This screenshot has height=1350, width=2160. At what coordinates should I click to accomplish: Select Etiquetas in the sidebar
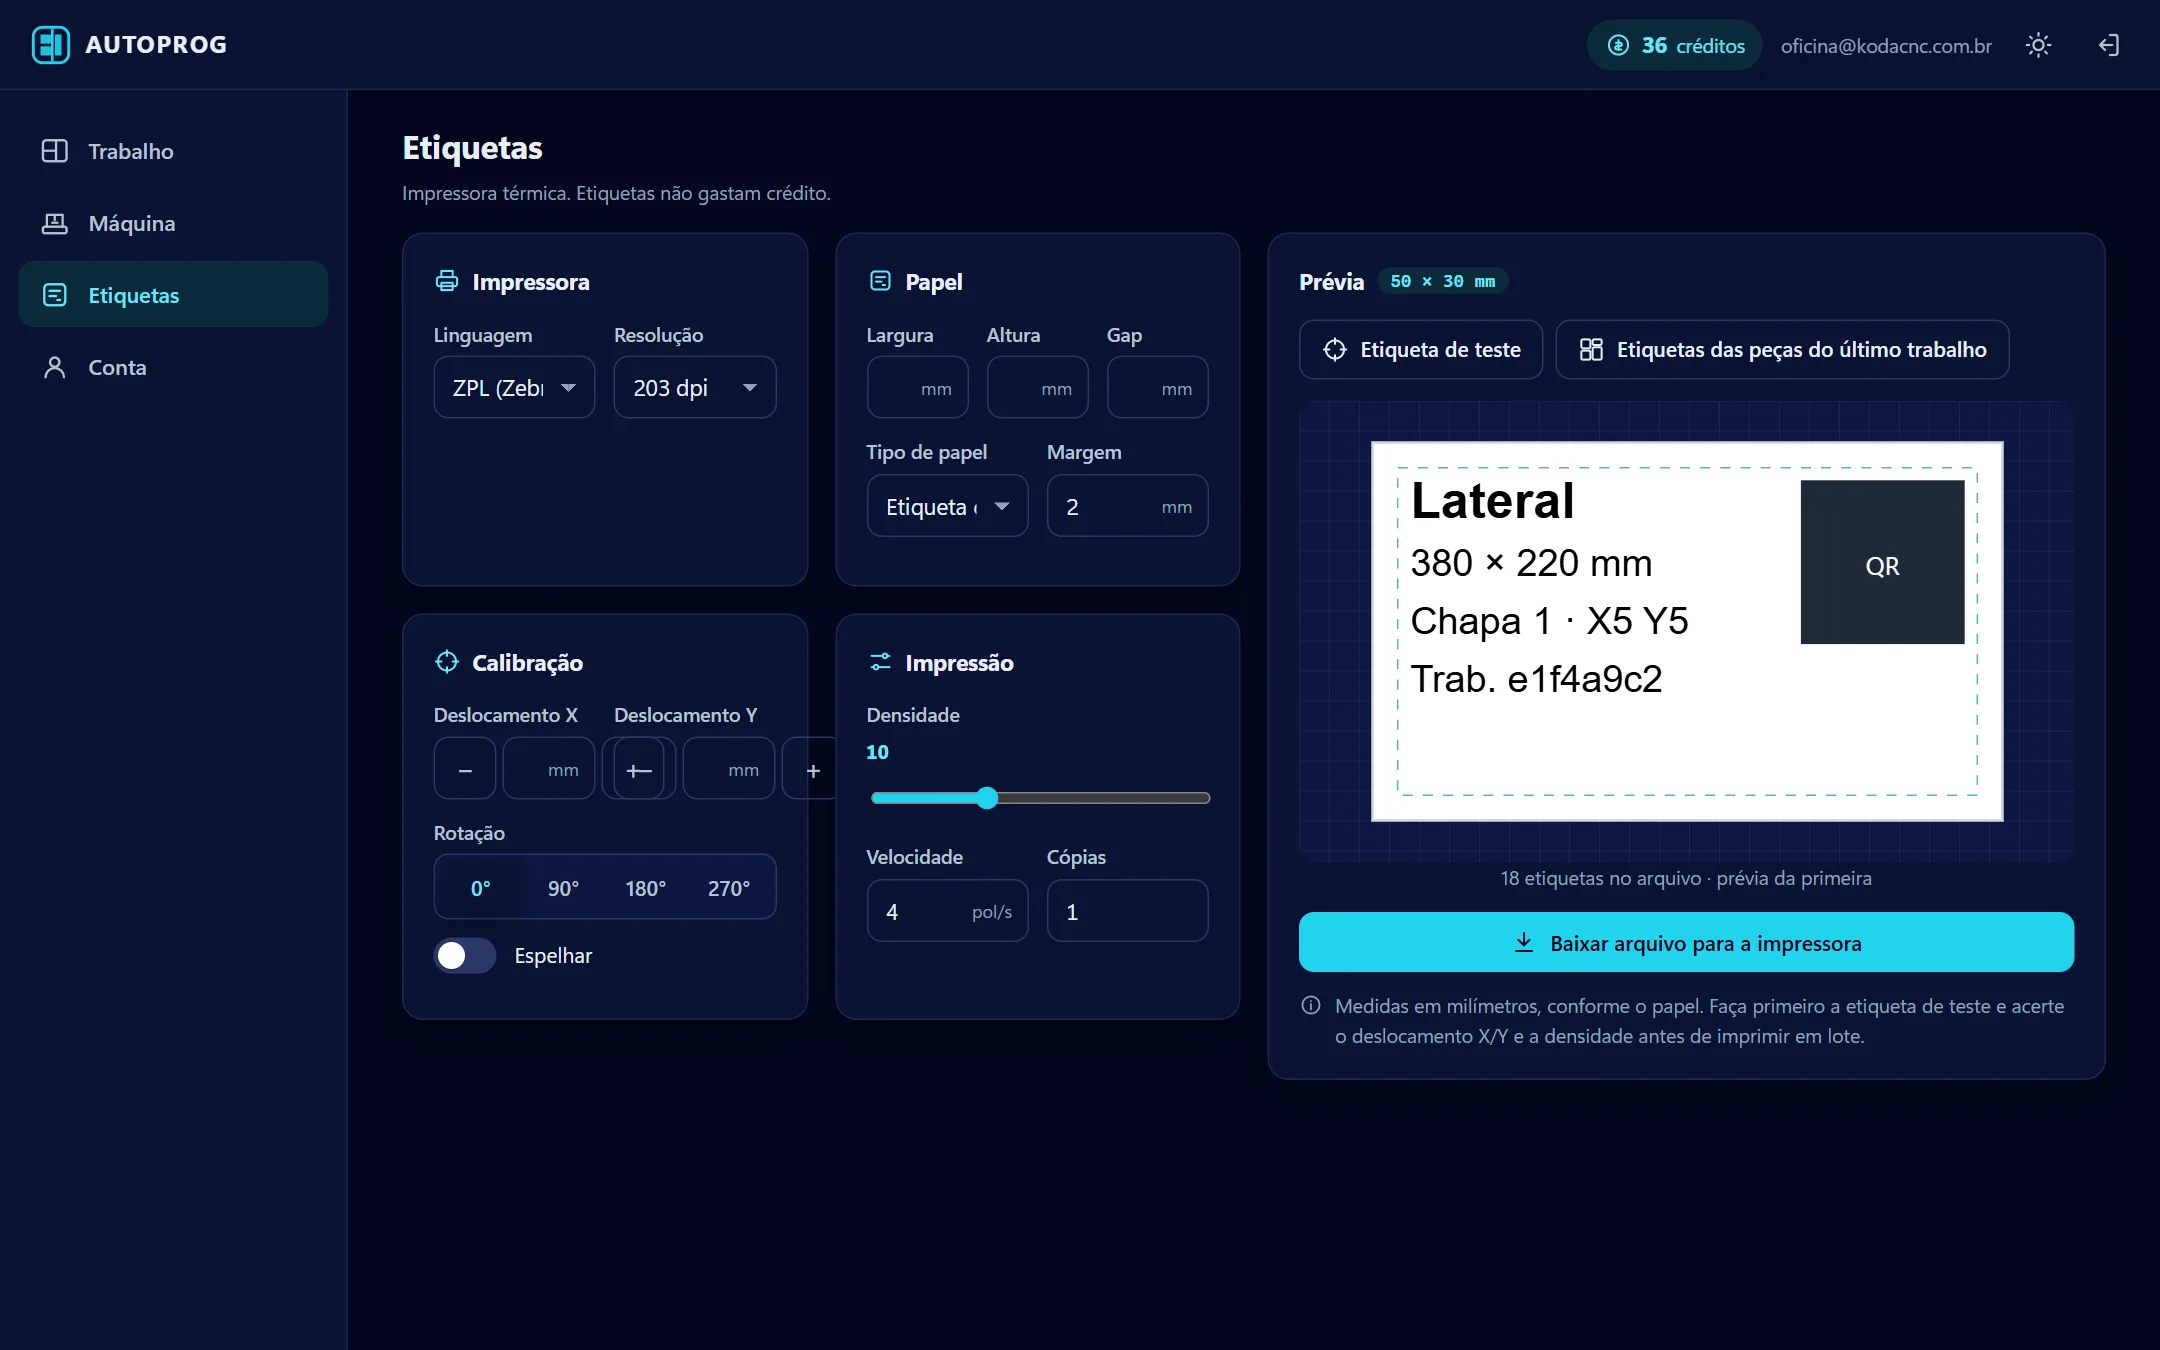(x=173, y=295)
